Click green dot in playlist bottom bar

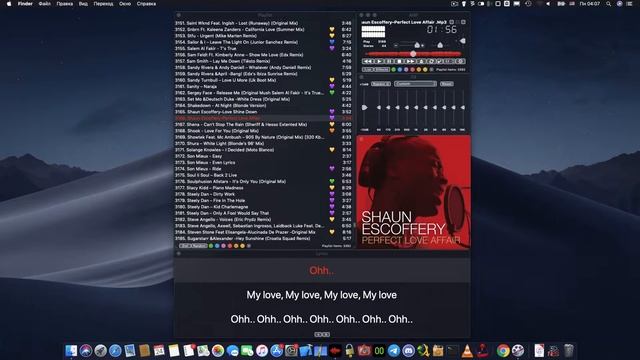pos(211,246)
